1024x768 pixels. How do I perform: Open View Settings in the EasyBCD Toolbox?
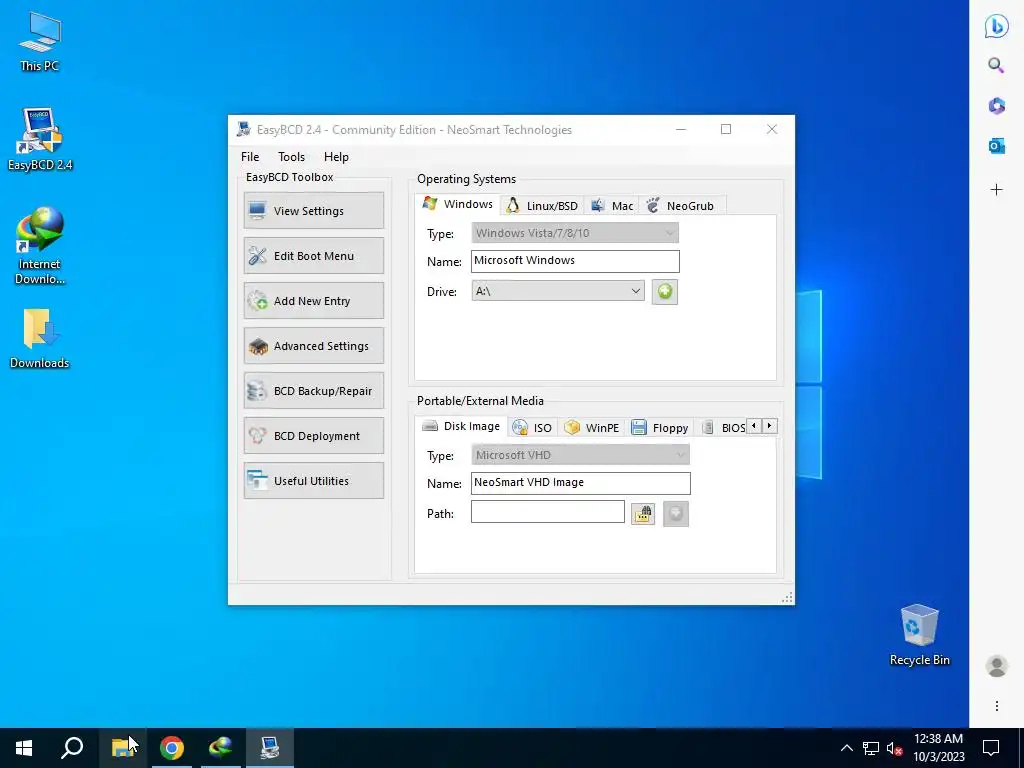(x=313, y=210)
